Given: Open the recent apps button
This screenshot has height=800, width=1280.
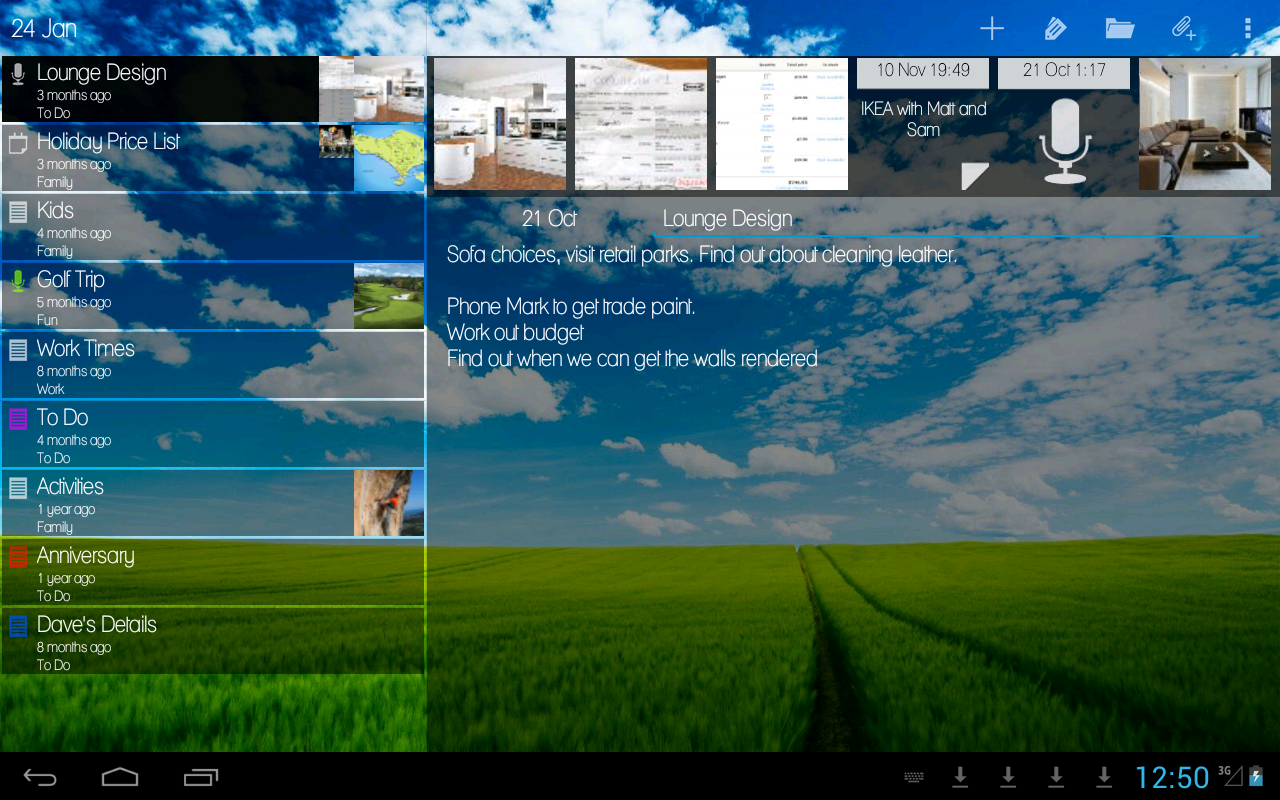Looking at the screenshot, I should pyautogui.click(x=201, y=777).
